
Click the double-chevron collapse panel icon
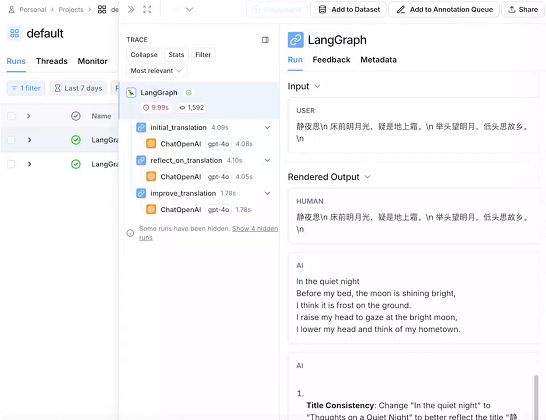coord(131,9)
